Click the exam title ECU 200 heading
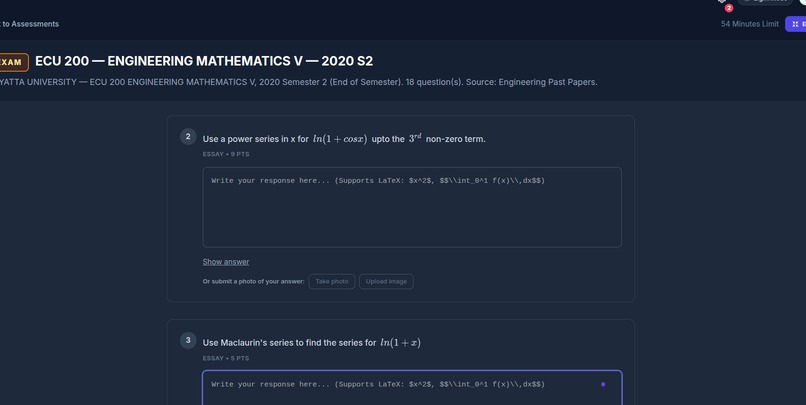806x405 pixels. 204,61
